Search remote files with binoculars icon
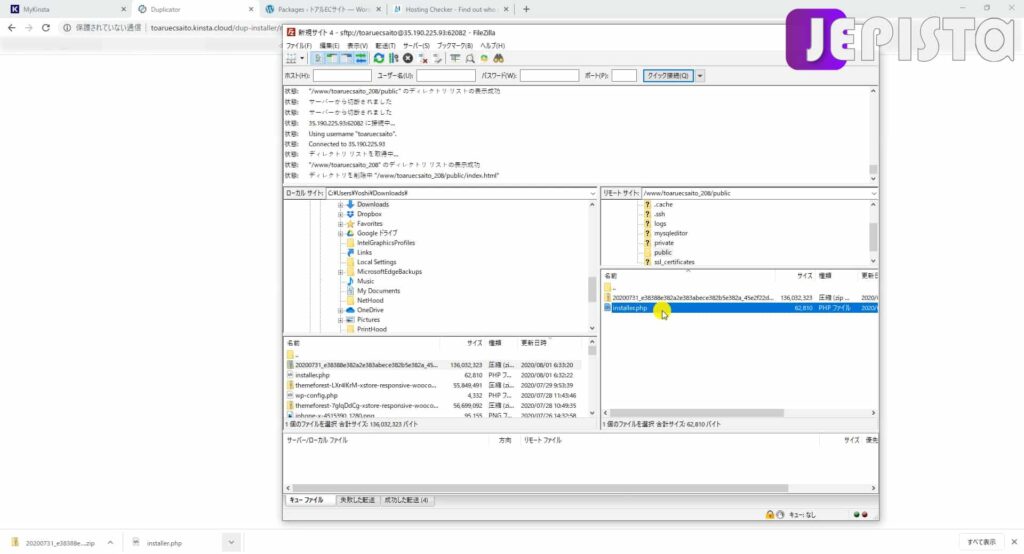 (498, 59)
